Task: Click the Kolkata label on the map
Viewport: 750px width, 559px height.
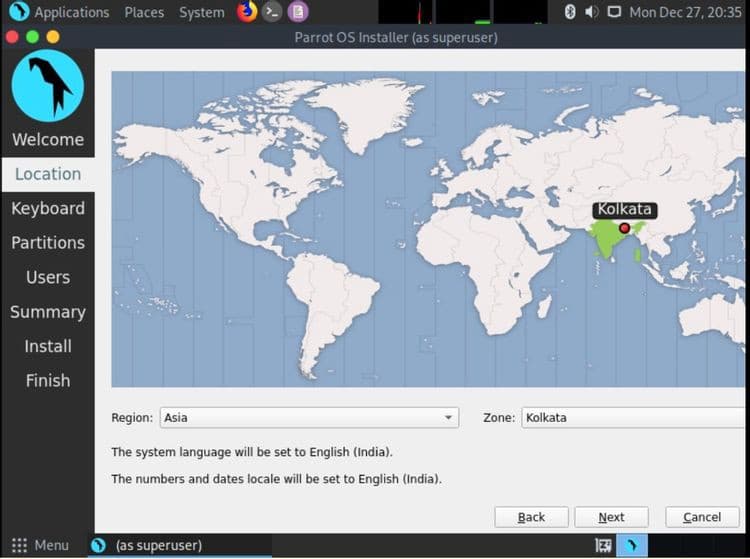Action: tap(624, 209)
